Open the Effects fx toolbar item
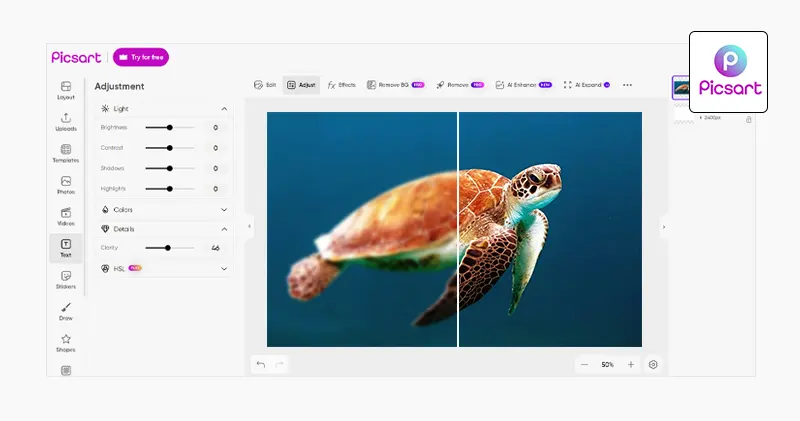The width and height of the screenshot is (800, 421). pyautogui.click(x=341, y=85)
